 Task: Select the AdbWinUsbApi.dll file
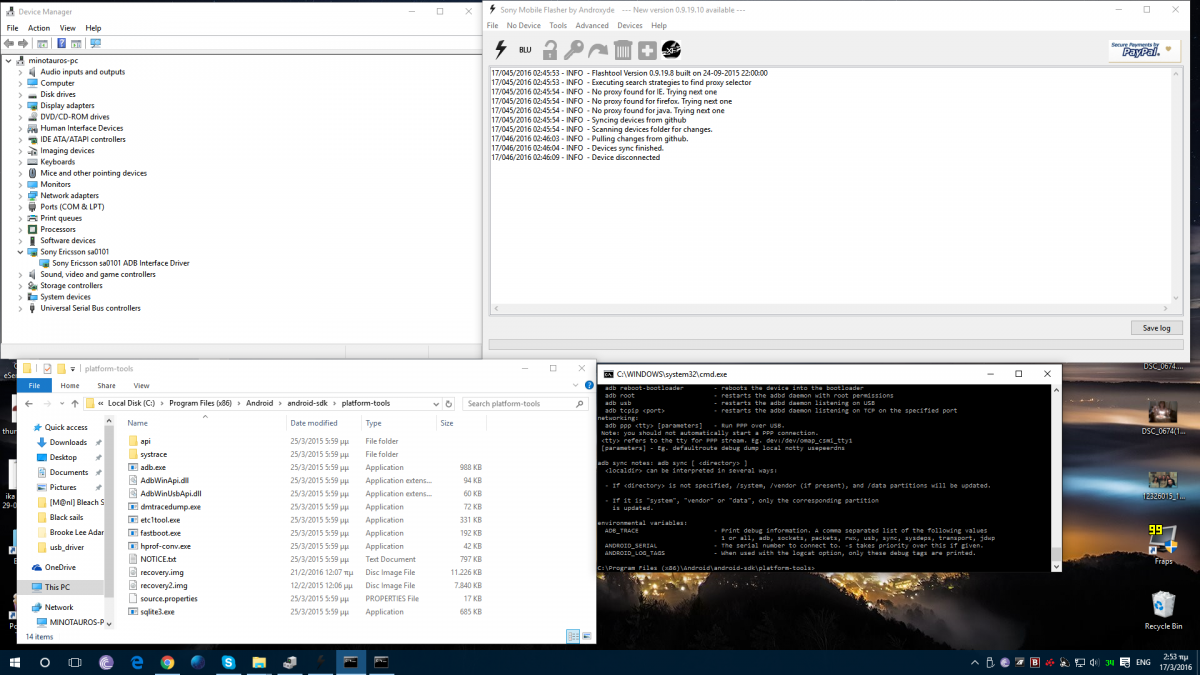click(x=171, y=493)
